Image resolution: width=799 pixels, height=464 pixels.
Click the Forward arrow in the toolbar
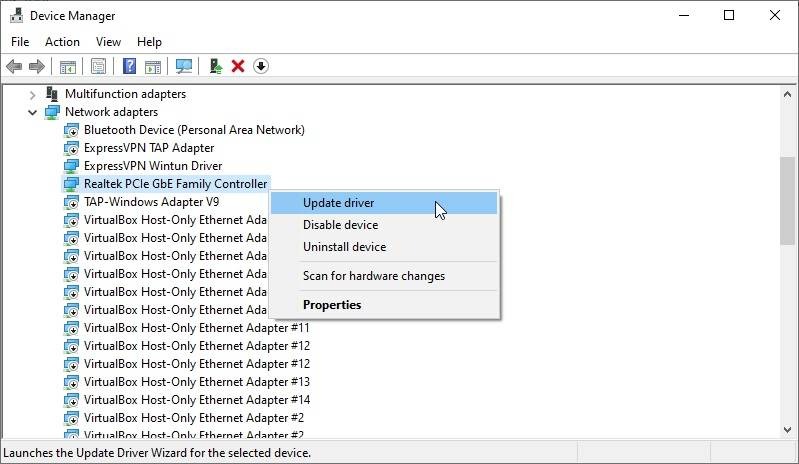pyautogui.click(x=37, y=66)
